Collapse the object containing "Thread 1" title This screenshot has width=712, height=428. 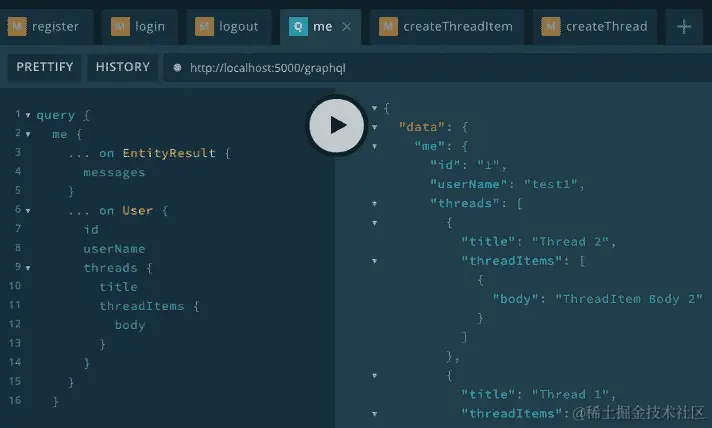pos(375,375)
